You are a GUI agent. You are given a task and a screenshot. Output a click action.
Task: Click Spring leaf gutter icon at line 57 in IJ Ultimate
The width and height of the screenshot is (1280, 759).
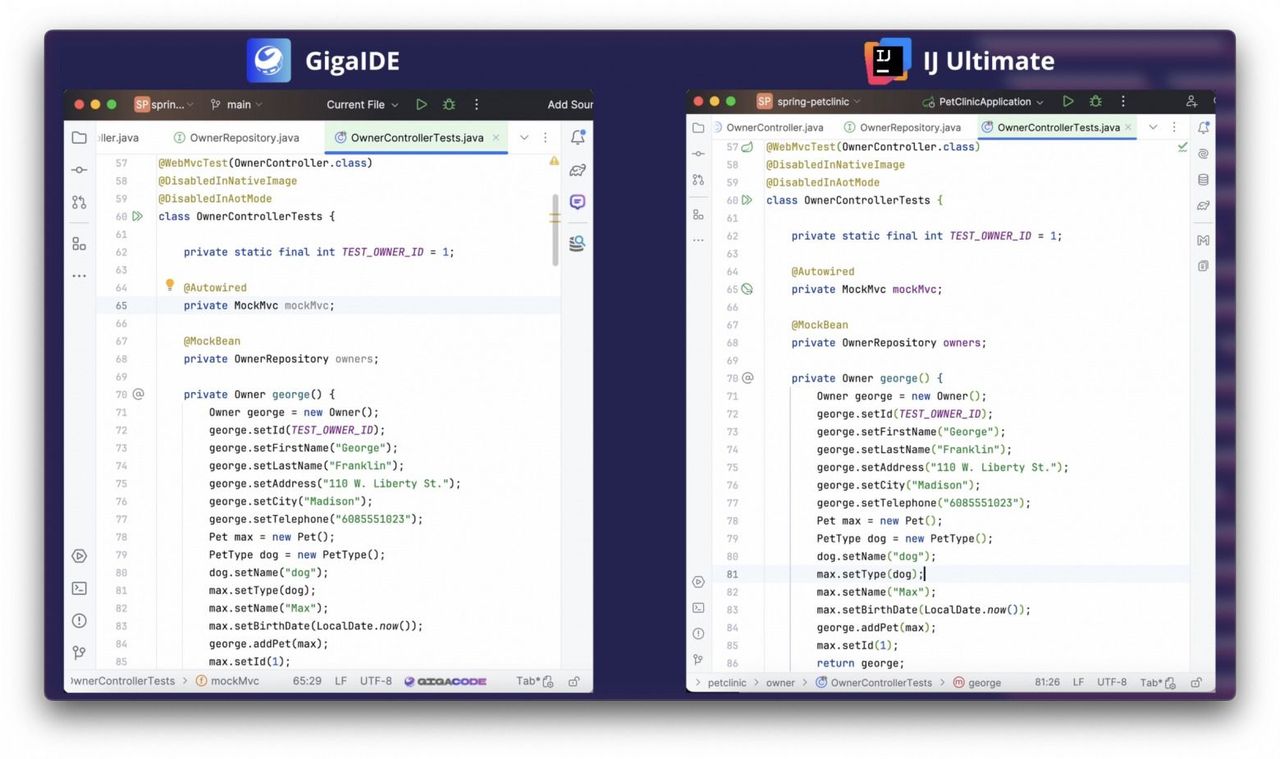coord(747,147)
